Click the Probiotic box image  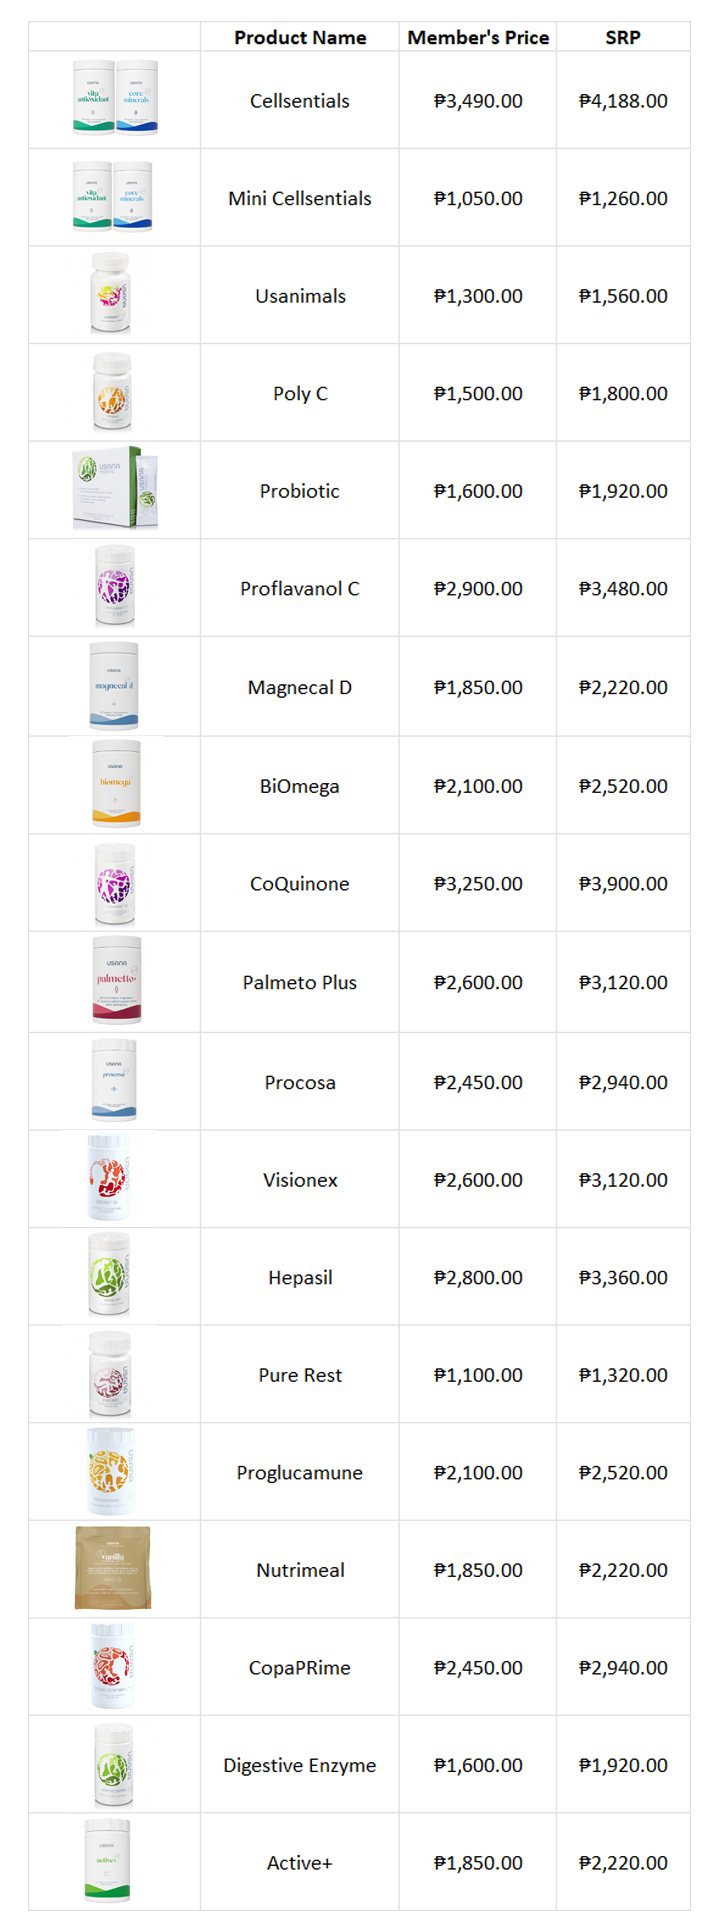pos(114,489)
